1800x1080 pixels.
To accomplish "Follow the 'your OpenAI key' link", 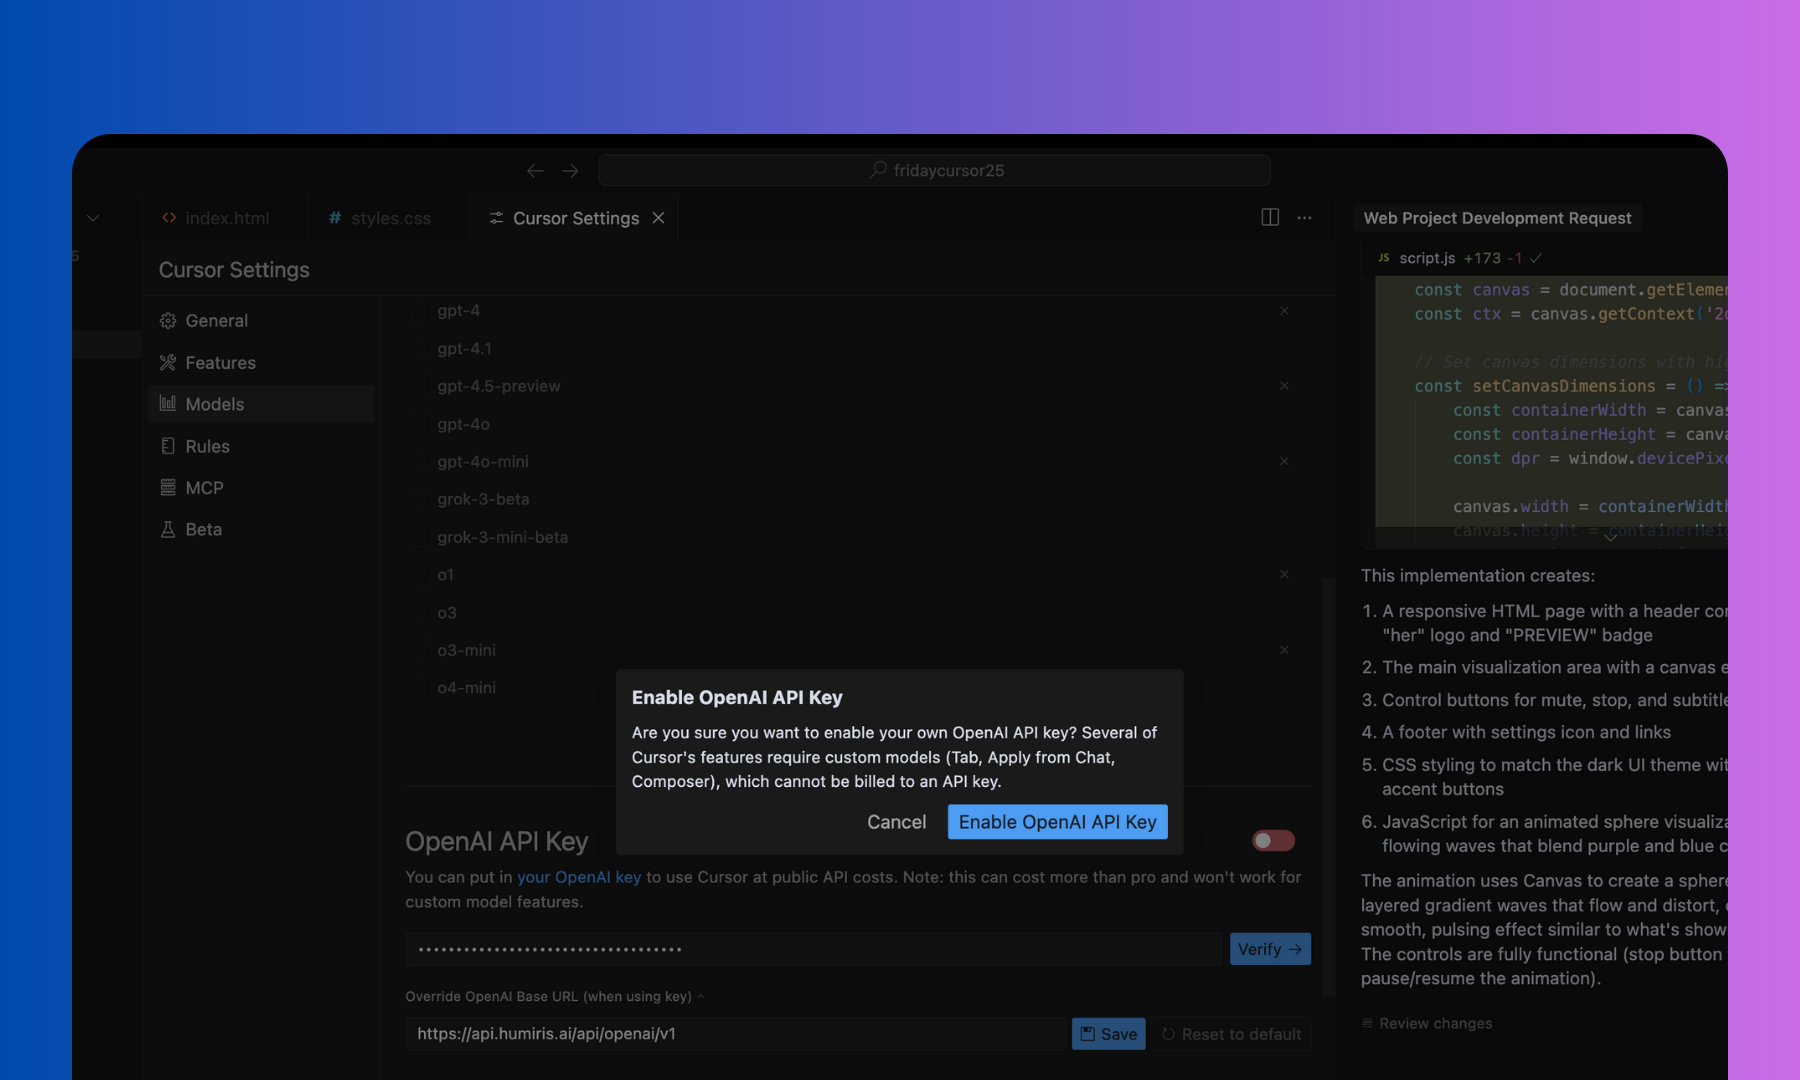I will click(579, 877).
